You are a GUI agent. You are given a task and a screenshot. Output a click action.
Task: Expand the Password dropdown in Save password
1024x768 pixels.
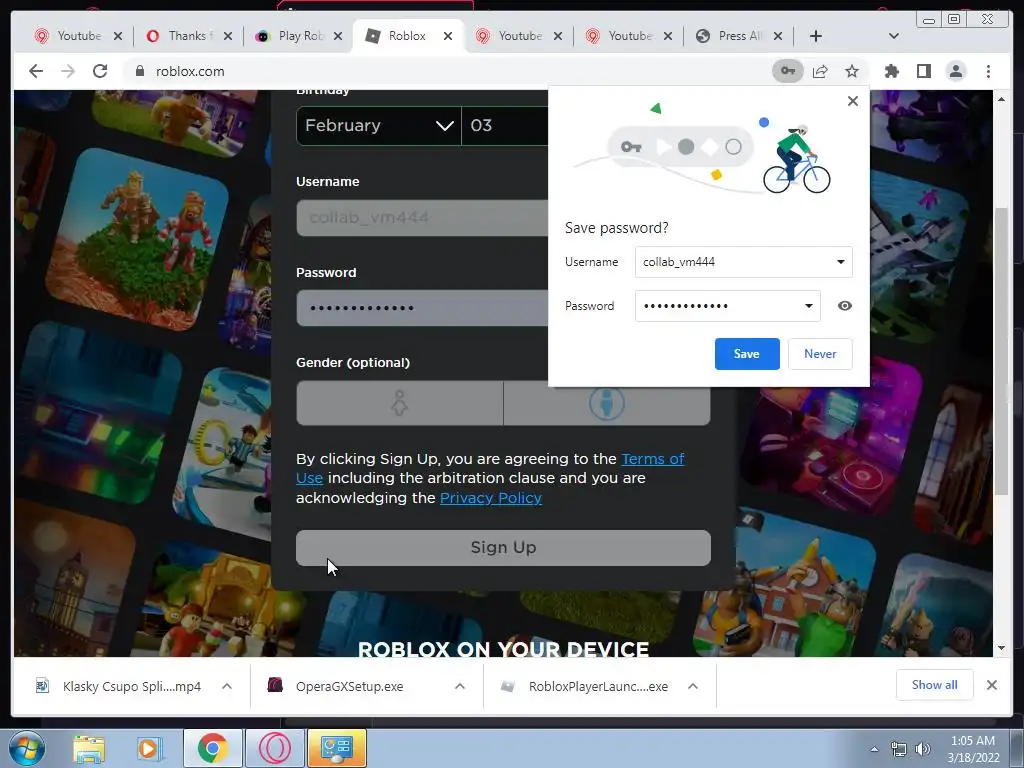point(808,306)
